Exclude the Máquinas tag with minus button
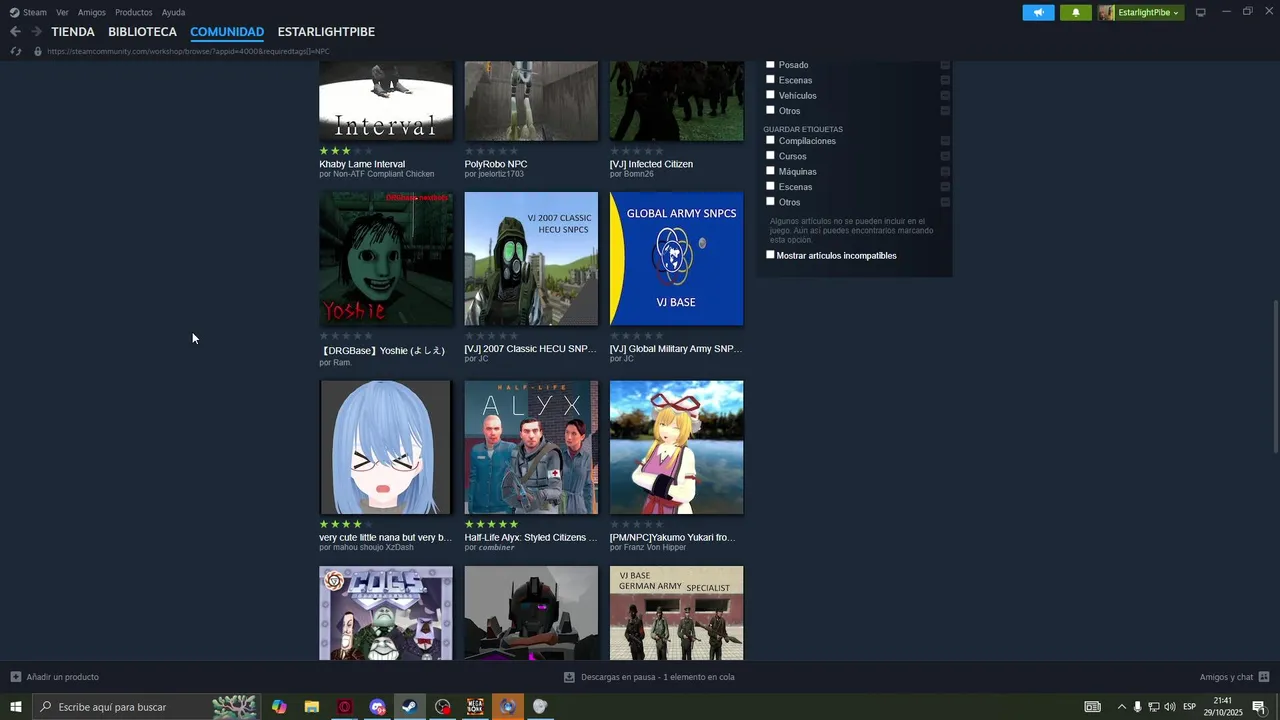The width and height of the screenshot is (1280, 720). coord(945,172)
